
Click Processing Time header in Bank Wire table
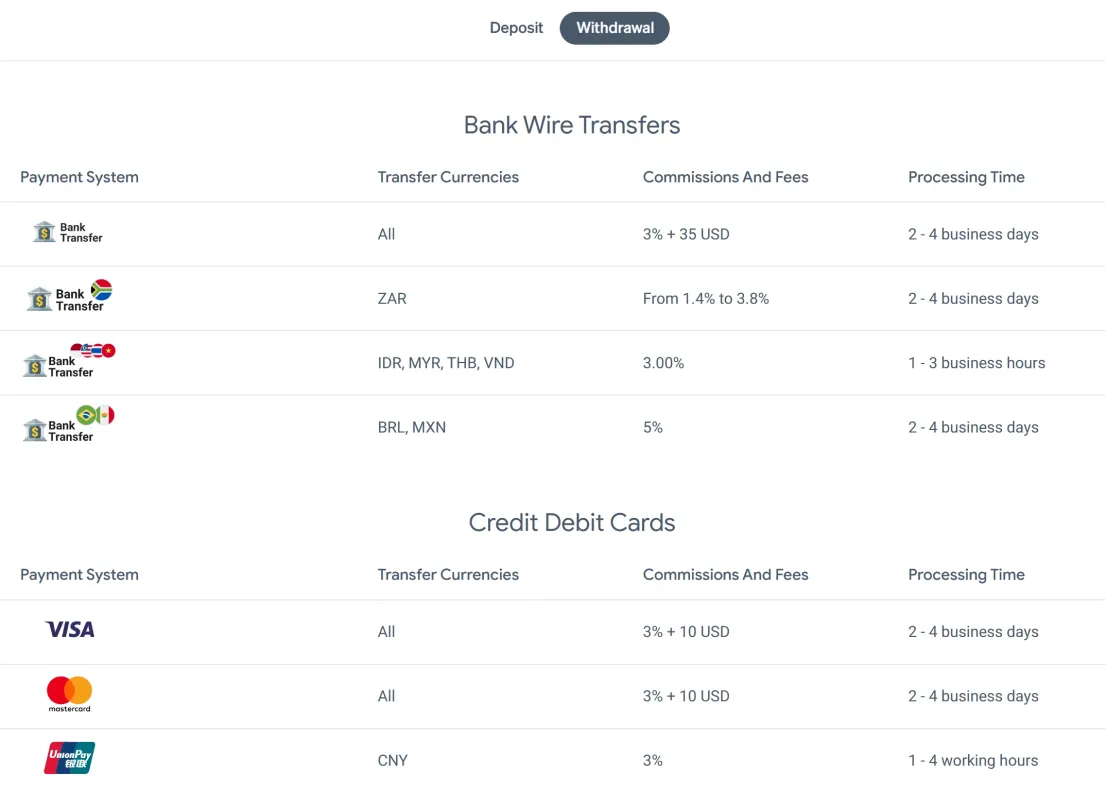[966, 177]
